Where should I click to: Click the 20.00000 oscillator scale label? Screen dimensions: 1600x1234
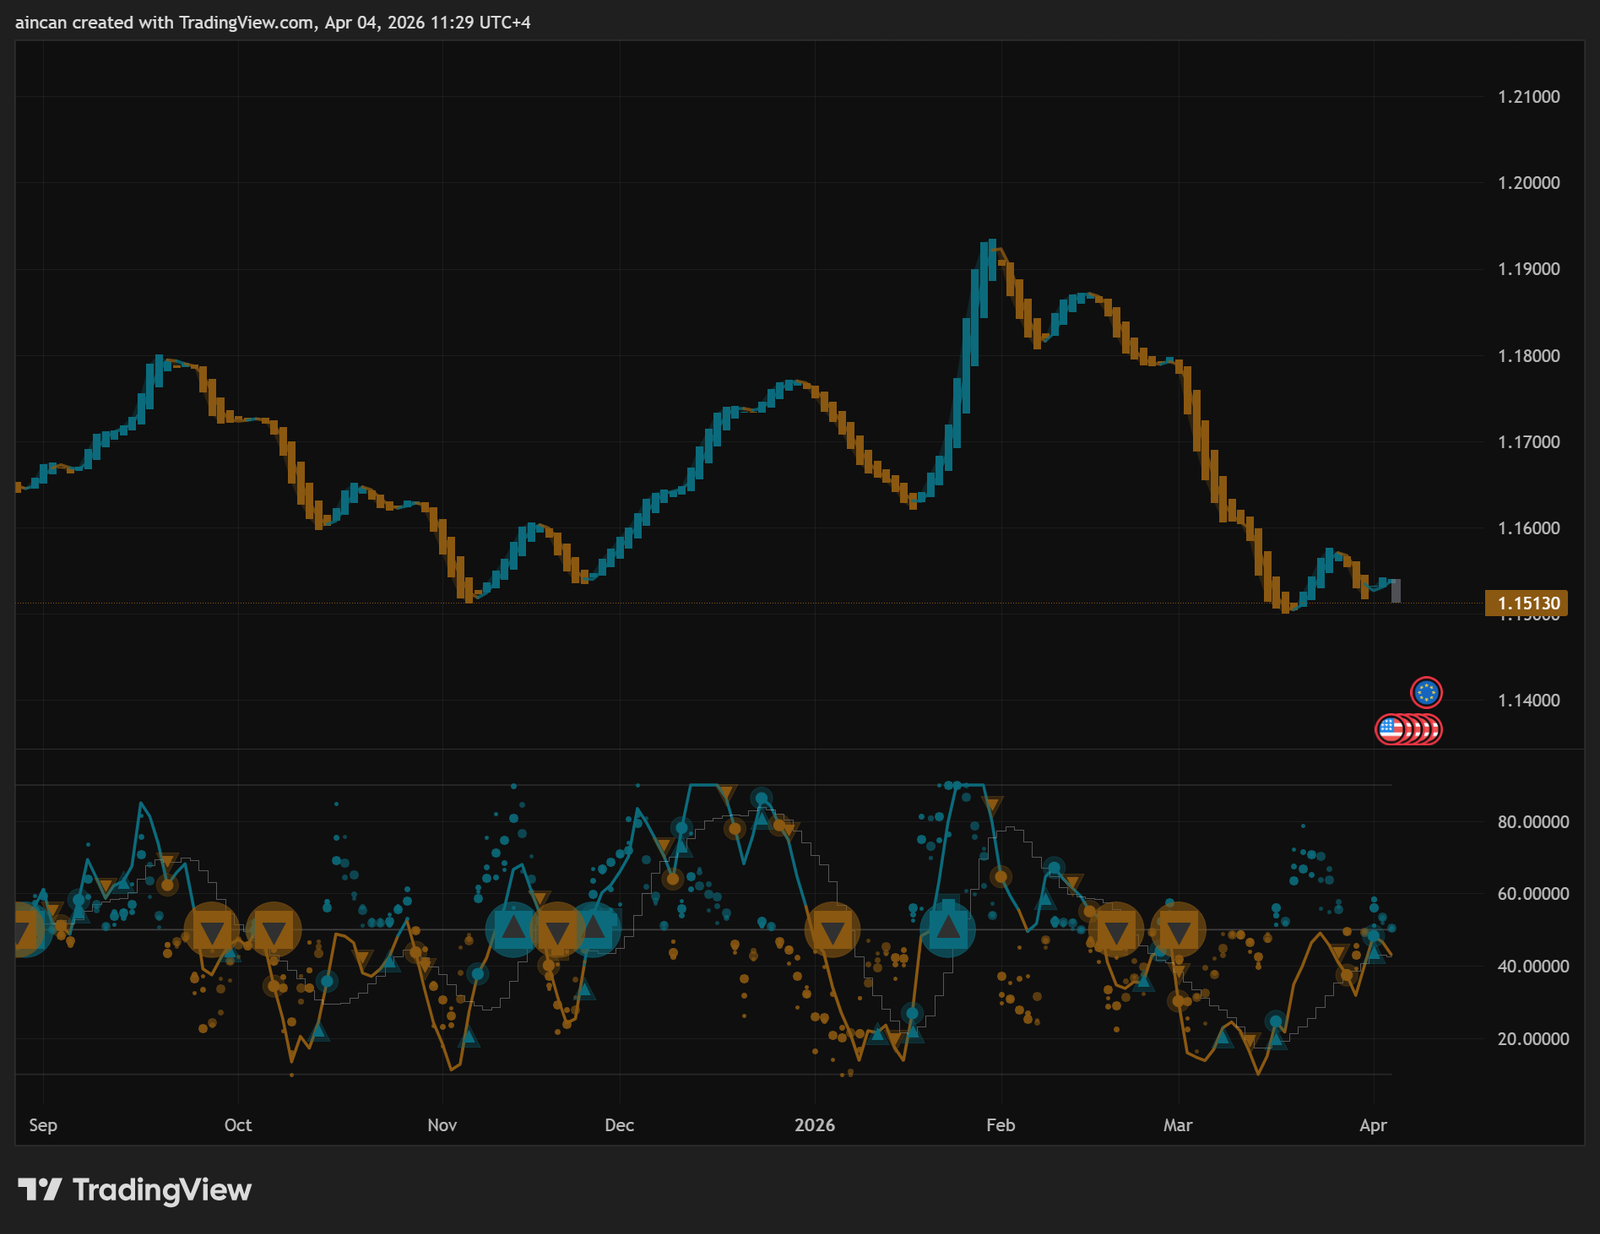[x=1533, y=1039]
